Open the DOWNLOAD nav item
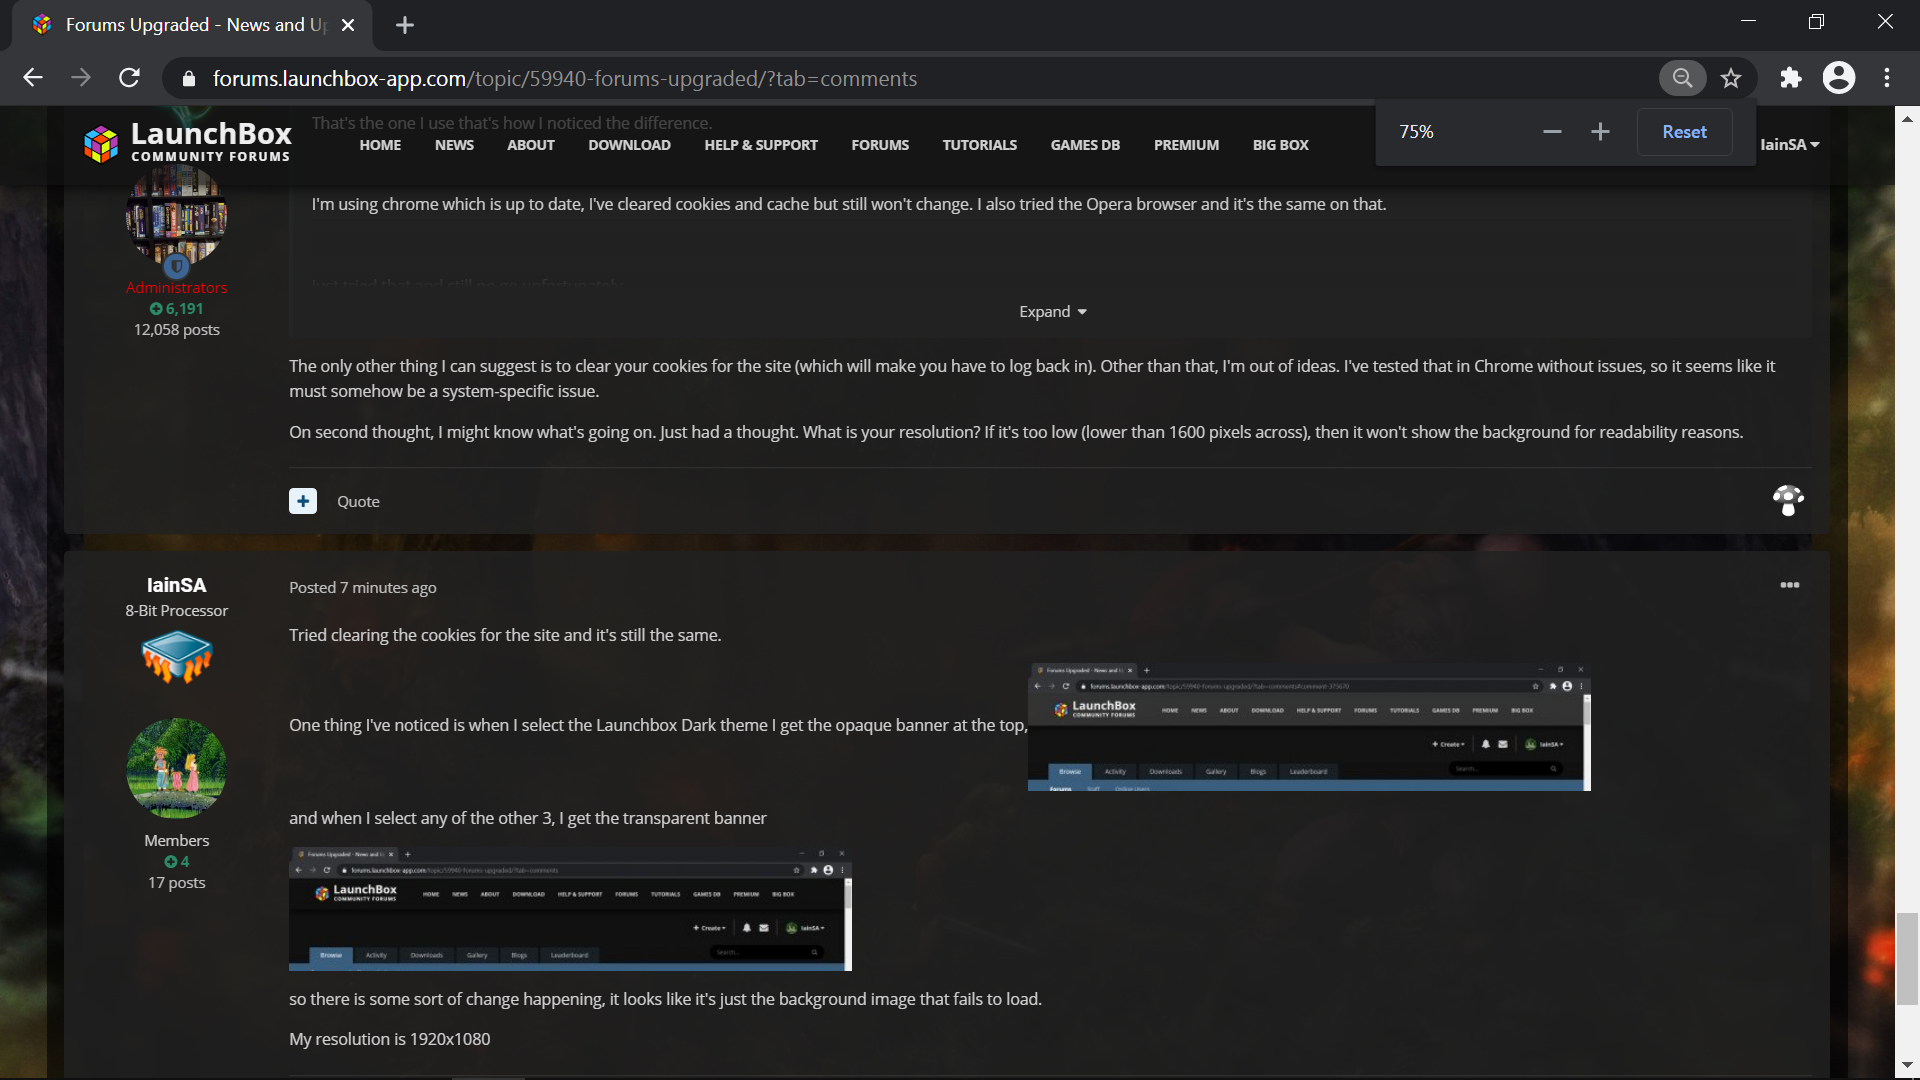The image size is (1920, 1080). click(629, 145)
